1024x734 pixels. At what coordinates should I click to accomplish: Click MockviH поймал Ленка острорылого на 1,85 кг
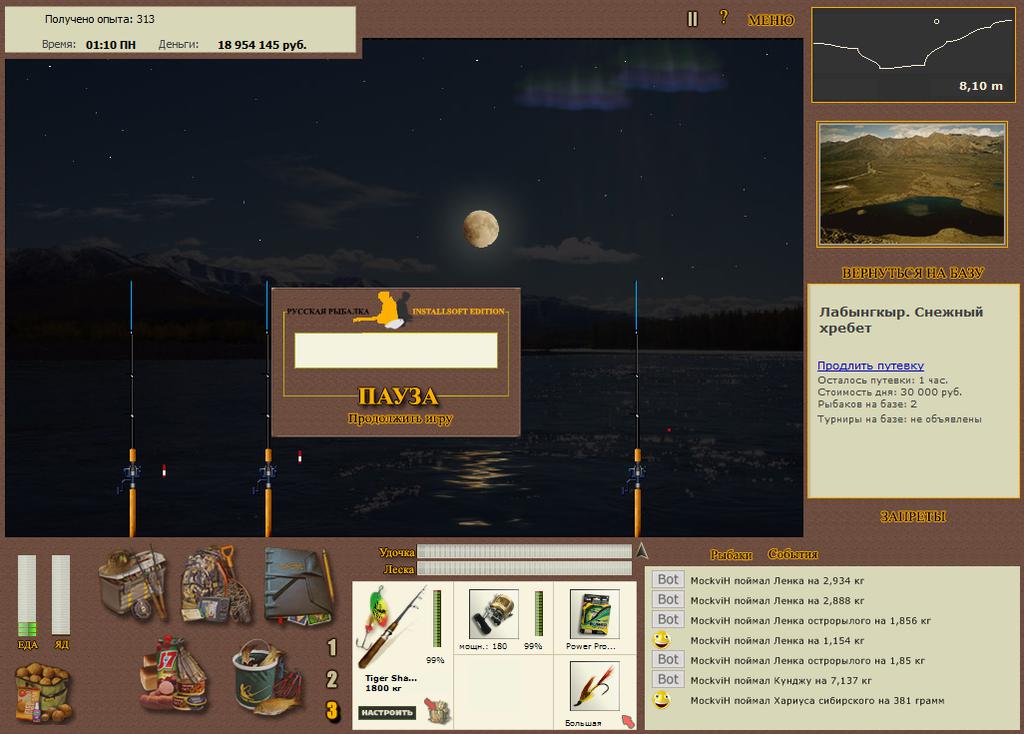click(x=807, y=660)
